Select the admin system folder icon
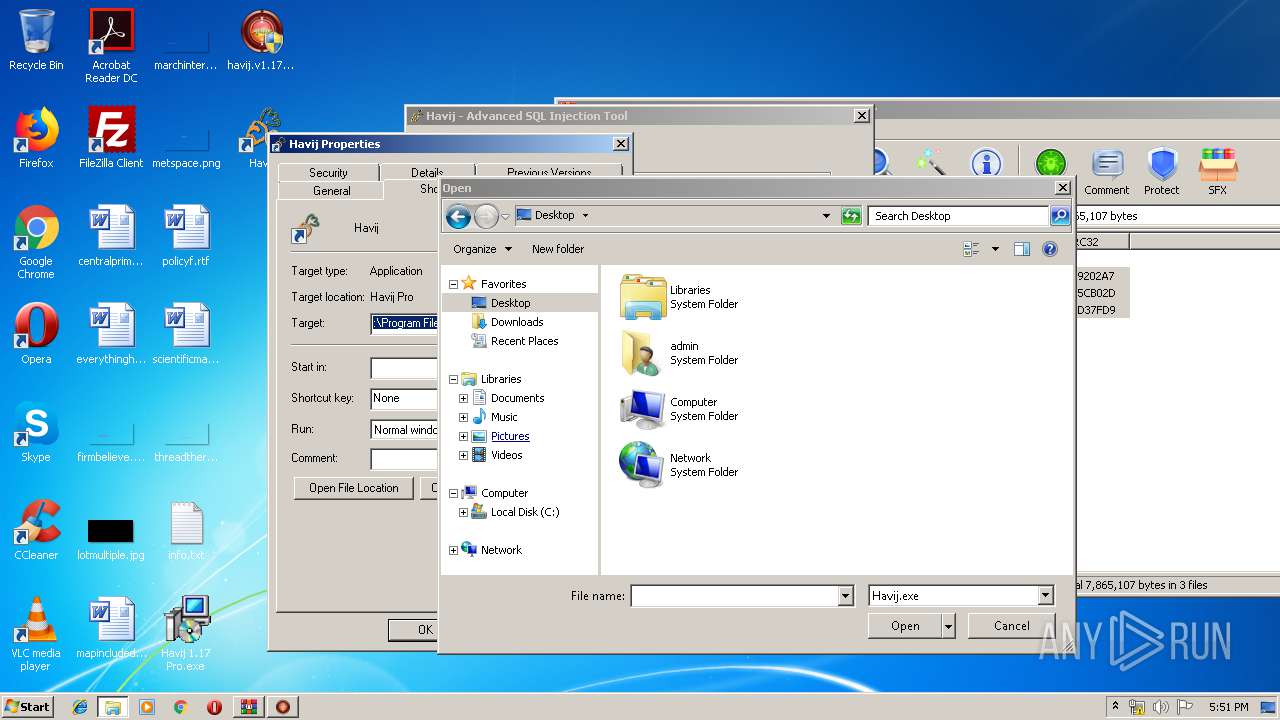Viewport: 1280px width, 720px height. point(642,353)
